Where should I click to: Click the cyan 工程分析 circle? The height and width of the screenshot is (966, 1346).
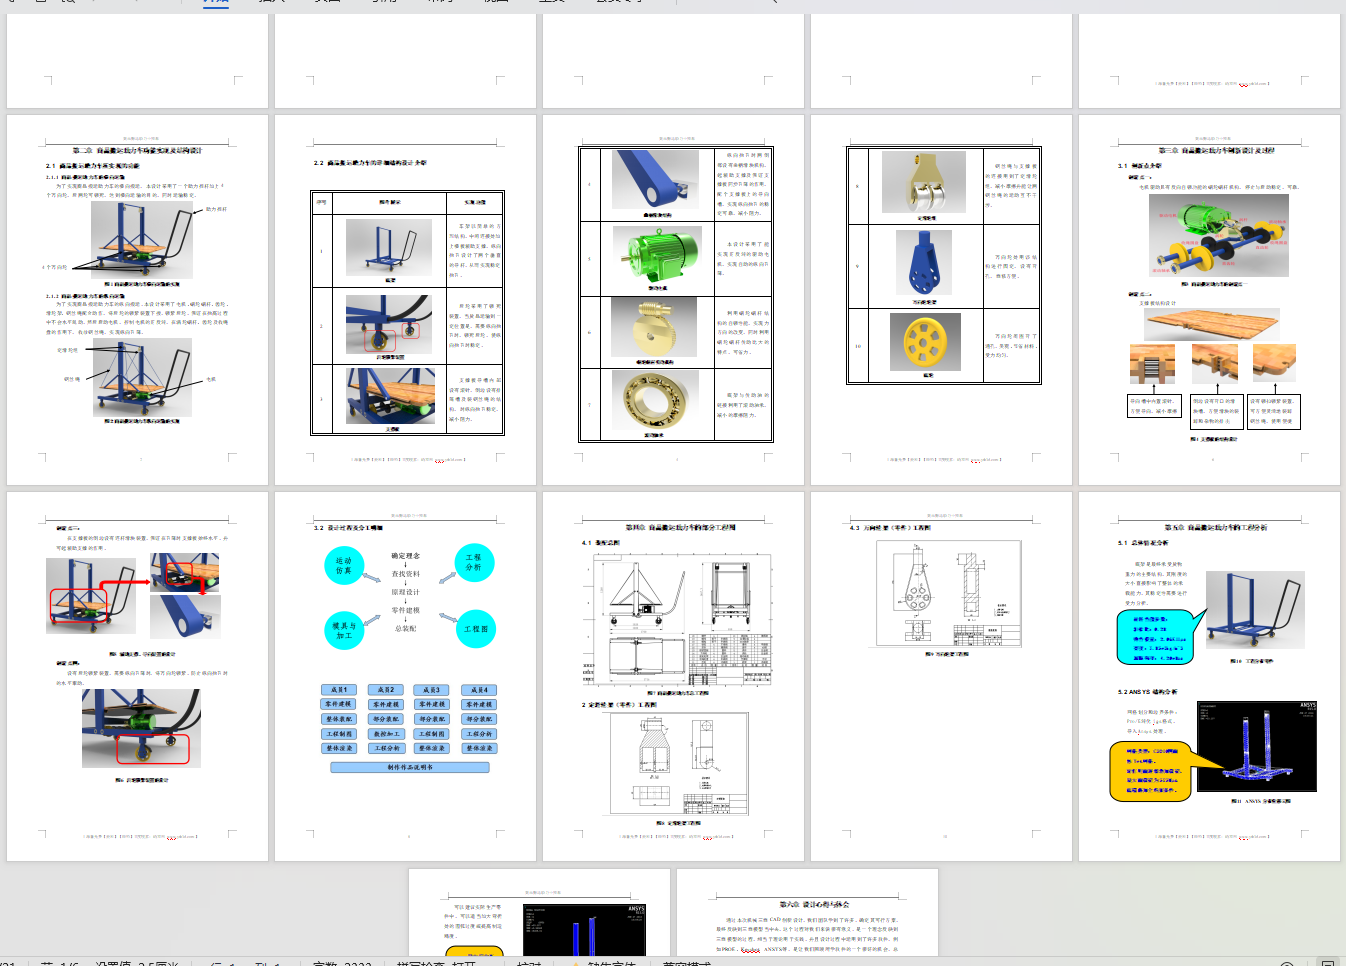coord(474,562)
